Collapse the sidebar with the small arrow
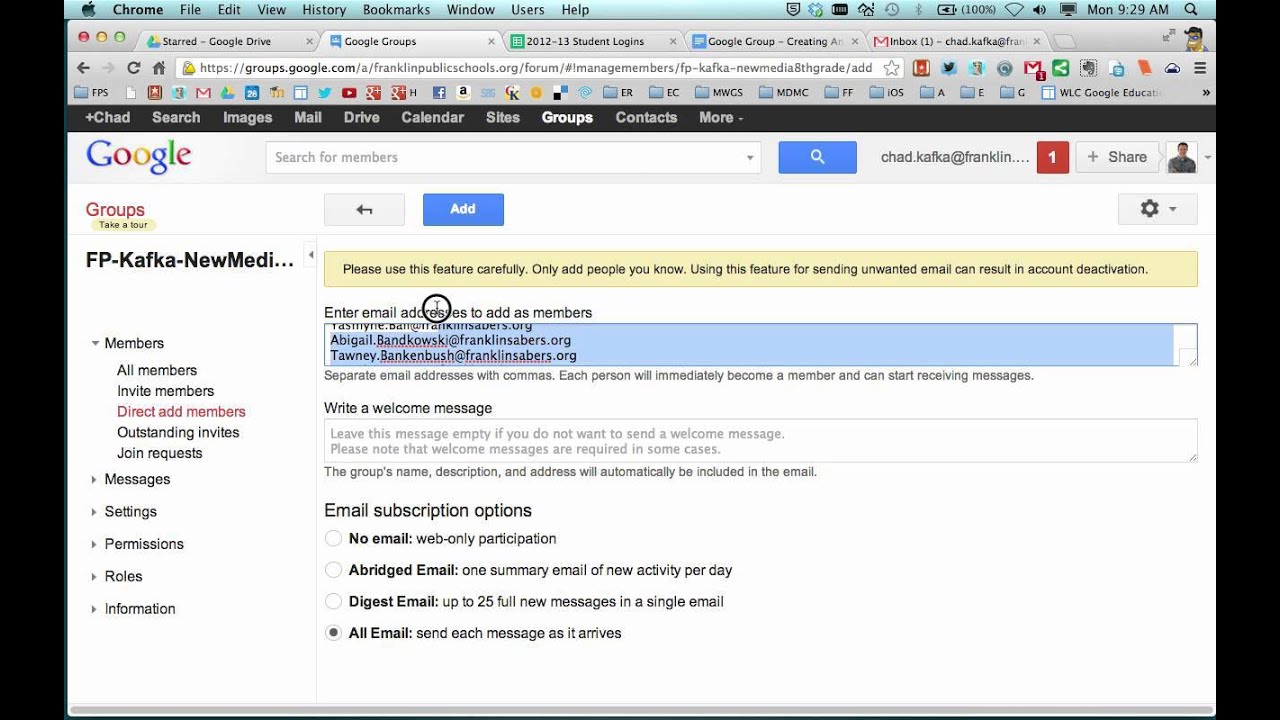The height and width of the screenshot is (720, 1280). click(x=311, y=255)
